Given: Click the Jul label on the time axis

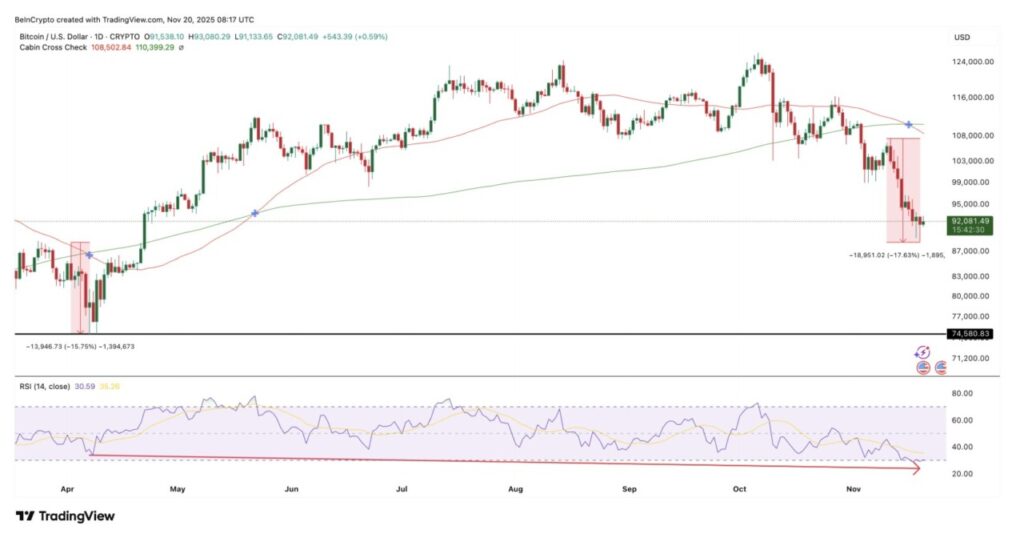Looking at the screenshot, I should point(401,490).
